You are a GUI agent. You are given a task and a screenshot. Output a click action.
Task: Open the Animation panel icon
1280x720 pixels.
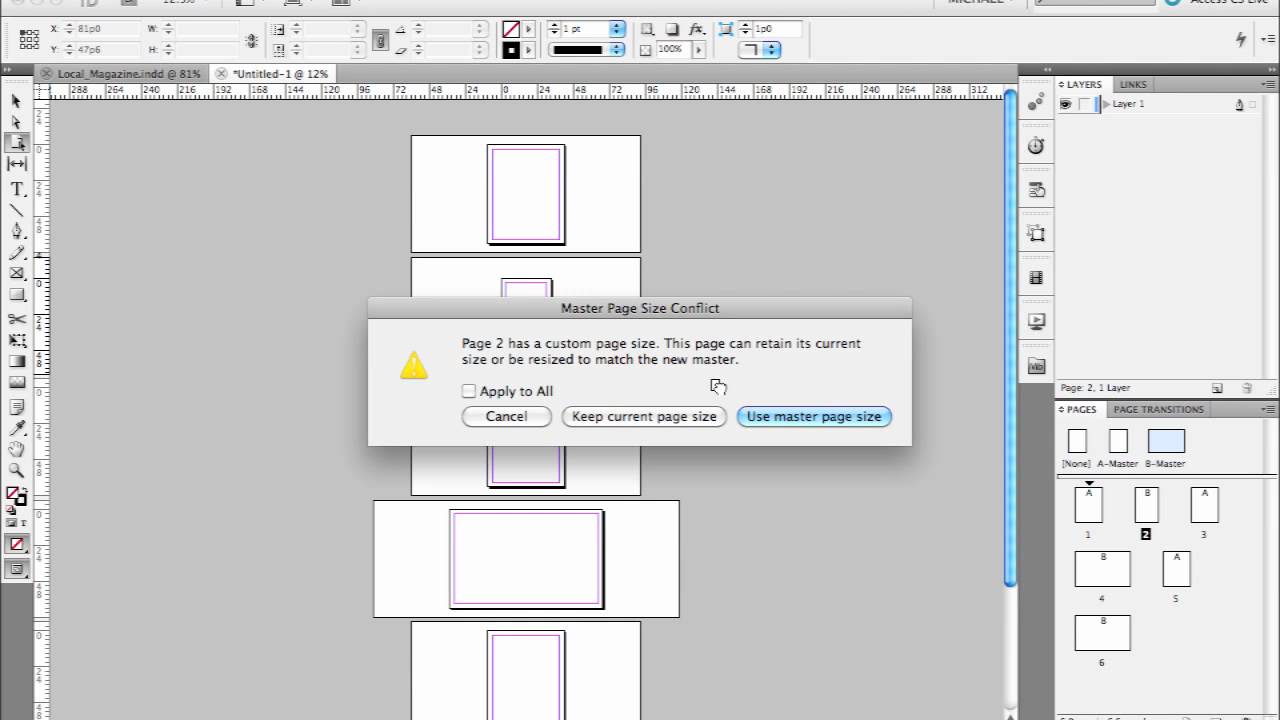[1036, 102]
